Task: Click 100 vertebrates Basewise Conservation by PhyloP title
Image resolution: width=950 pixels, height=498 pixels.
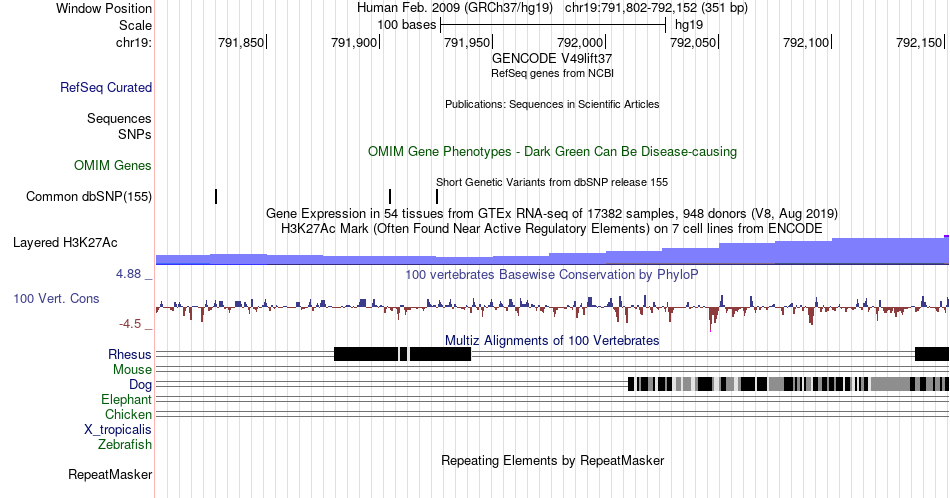Action: coord(552,274)
